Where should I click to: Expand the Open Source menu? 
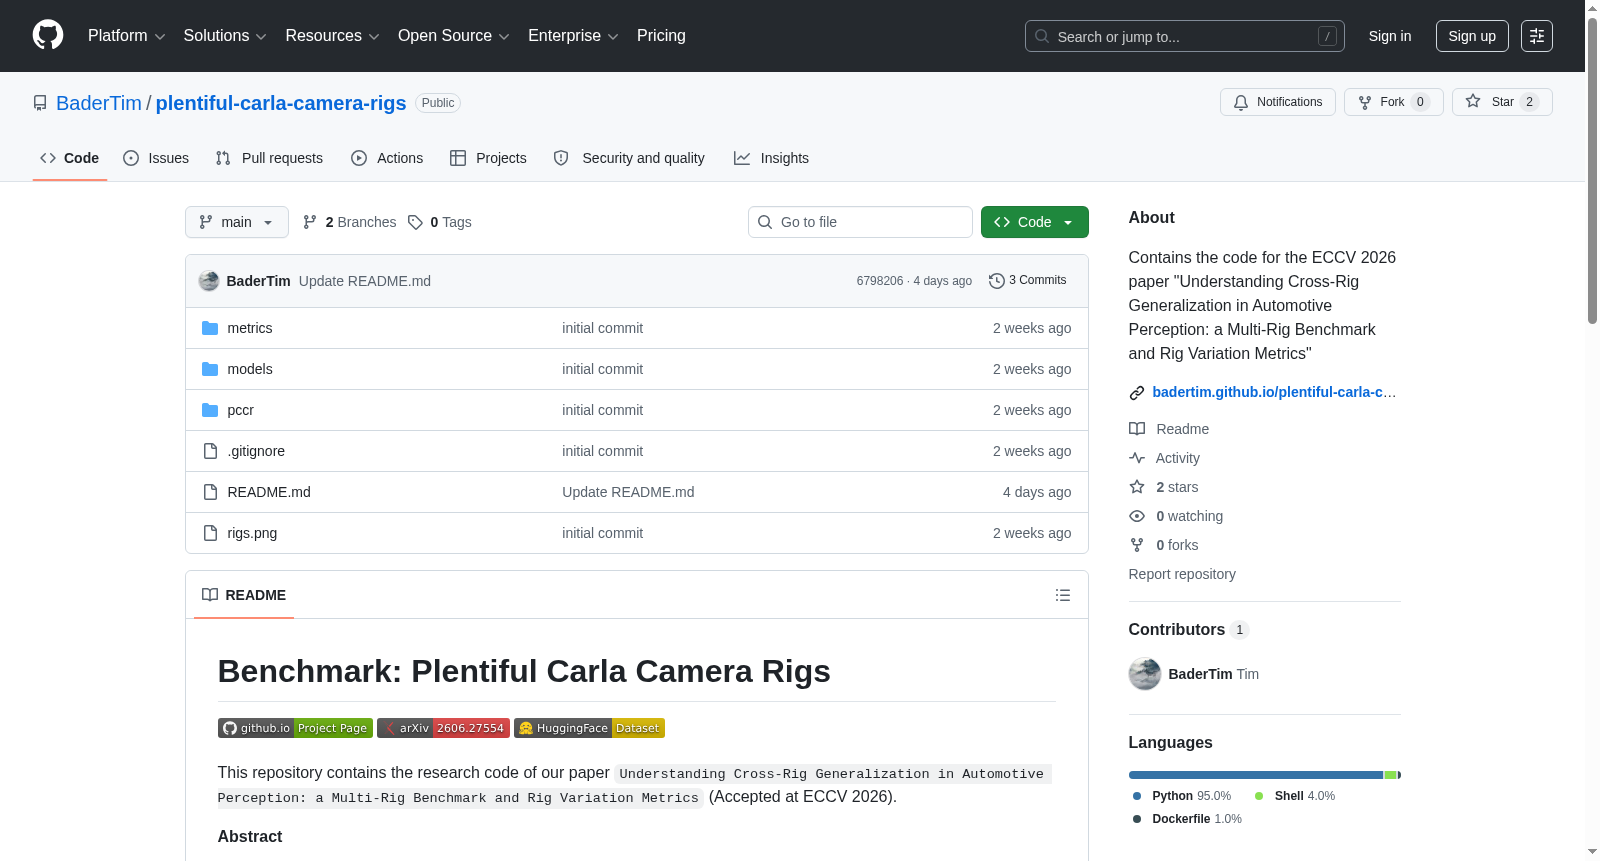[454, 36]
